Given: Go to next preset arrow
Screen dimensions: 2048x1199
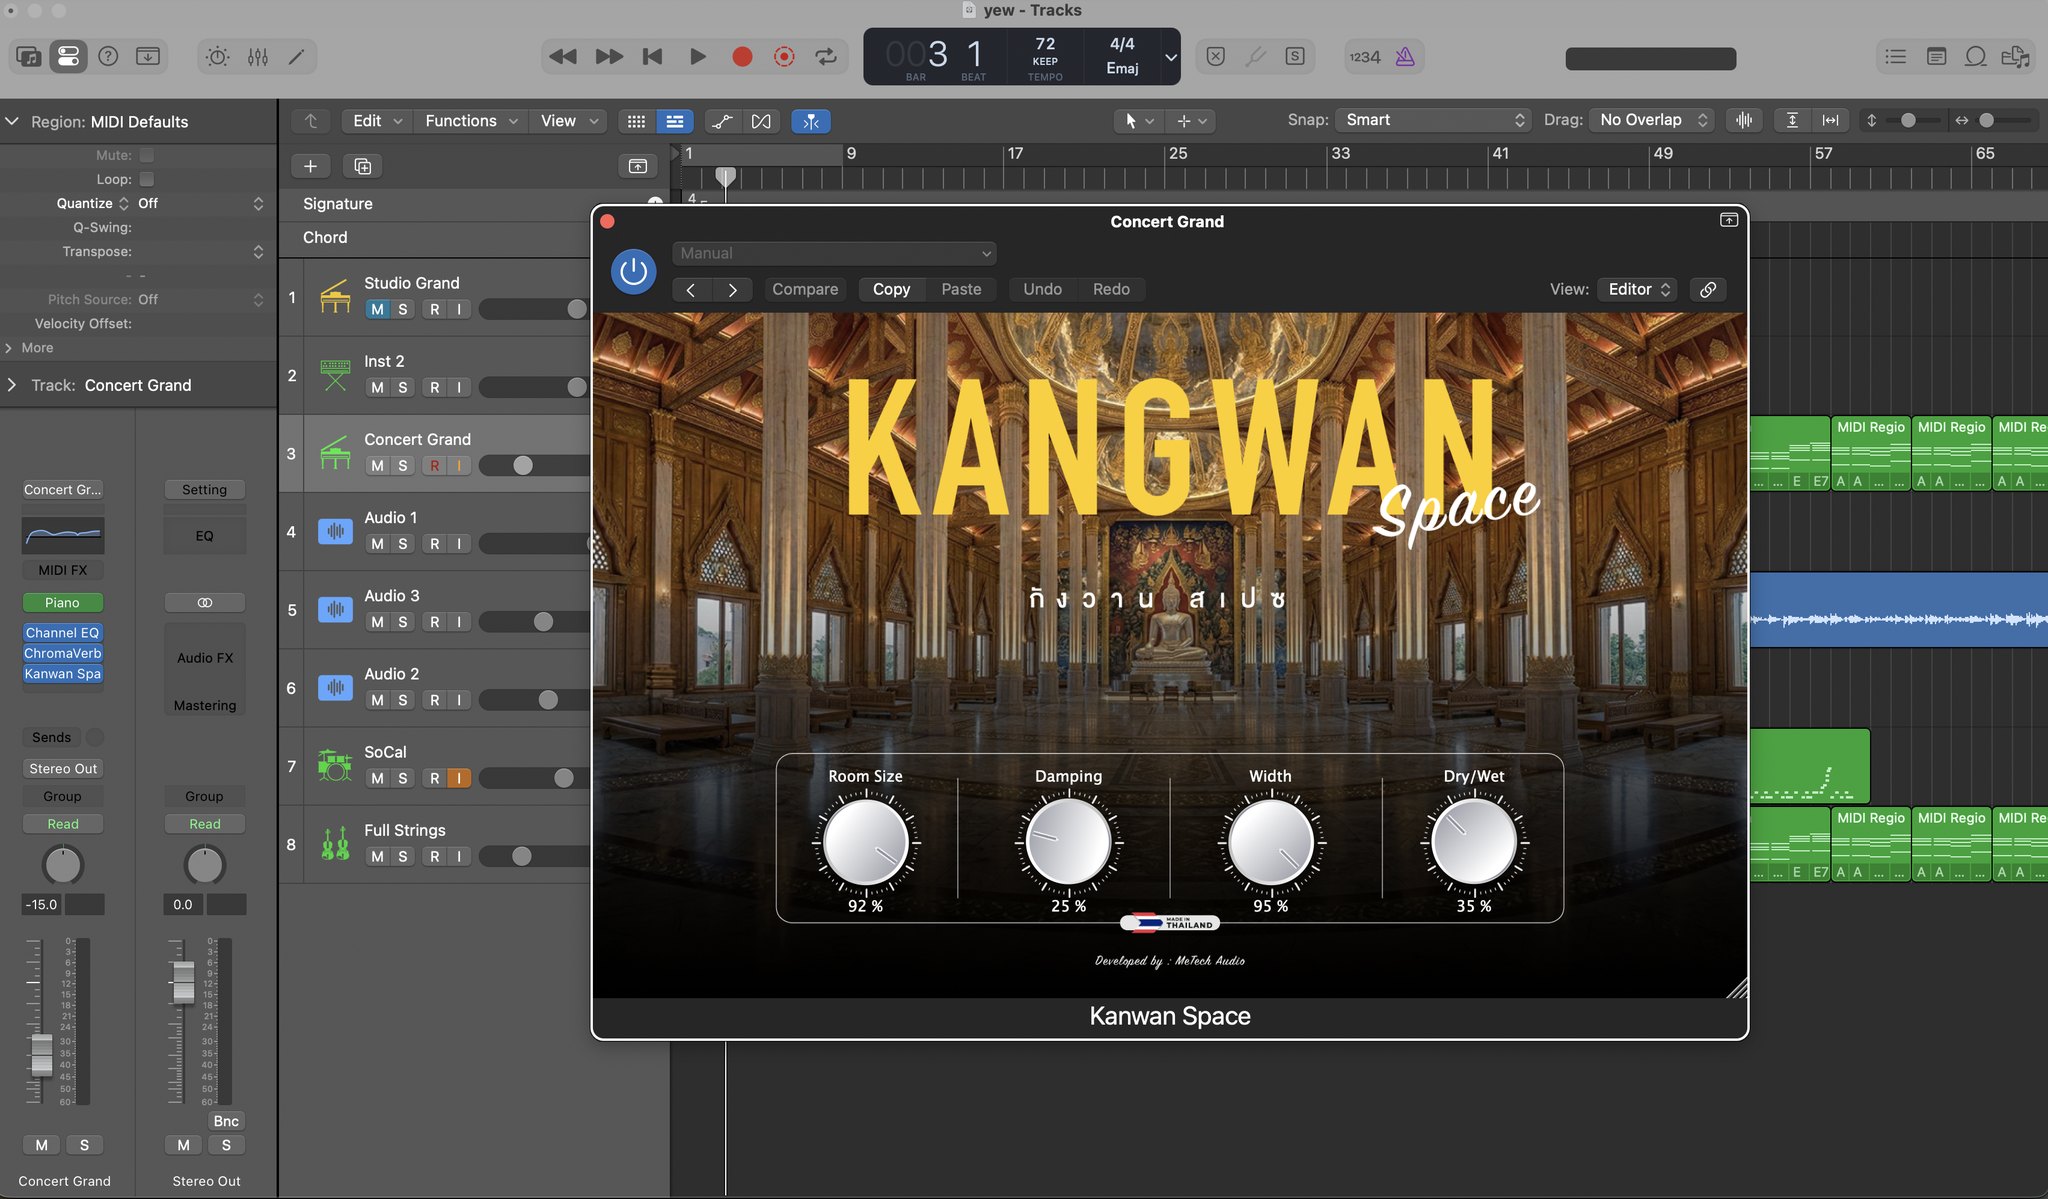Looking at the screenshot, I should click(732, 289).
